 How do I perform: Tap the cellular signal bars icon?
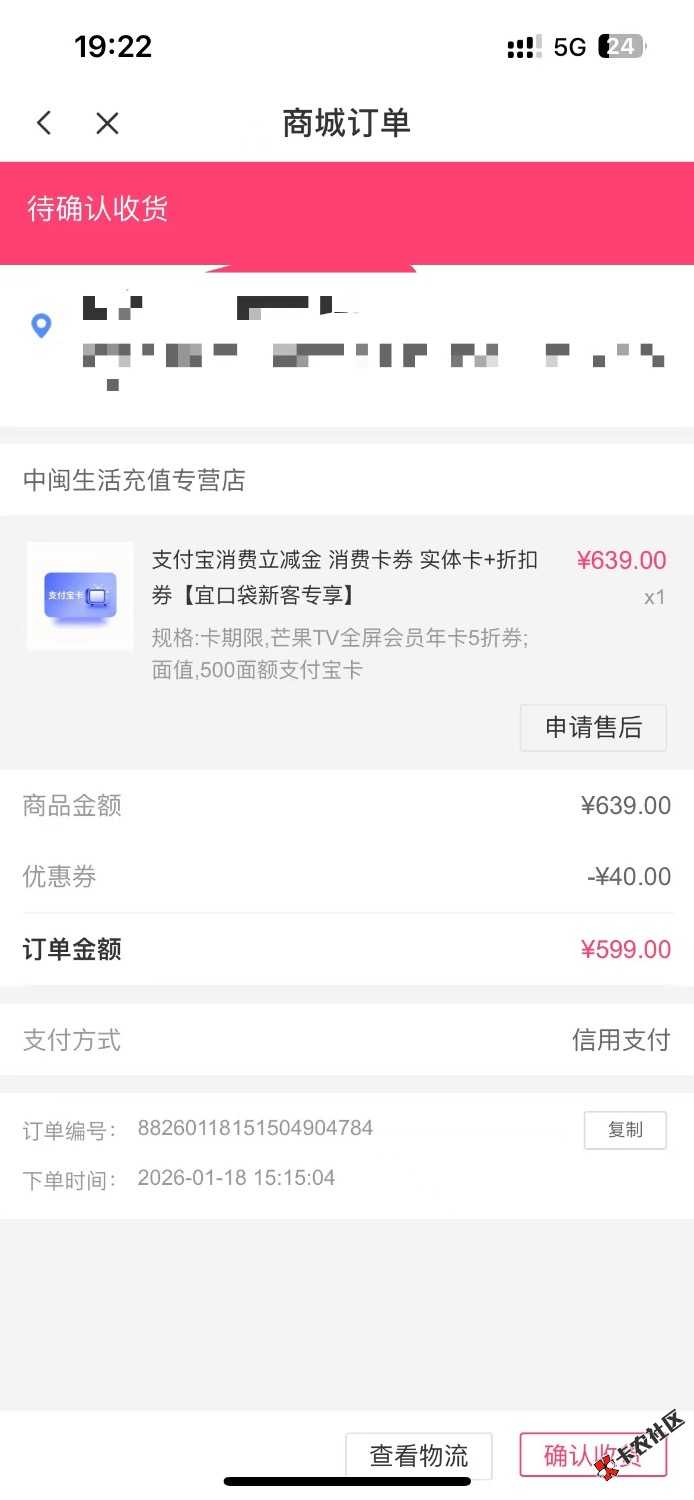(521, 47)
